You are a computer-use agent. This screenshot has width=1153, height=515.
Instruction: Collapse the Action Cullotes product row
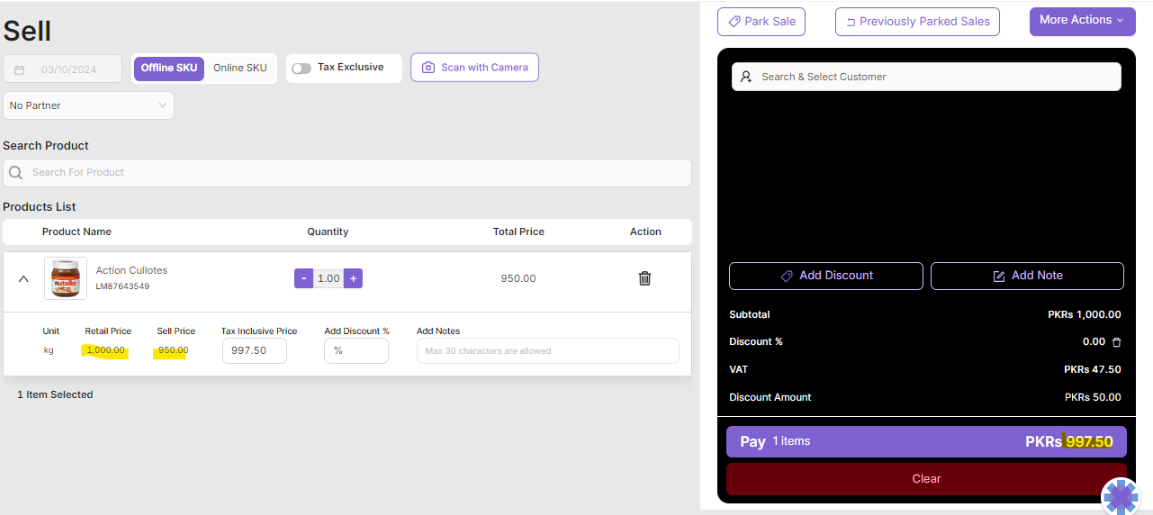(x=24, y=279)
